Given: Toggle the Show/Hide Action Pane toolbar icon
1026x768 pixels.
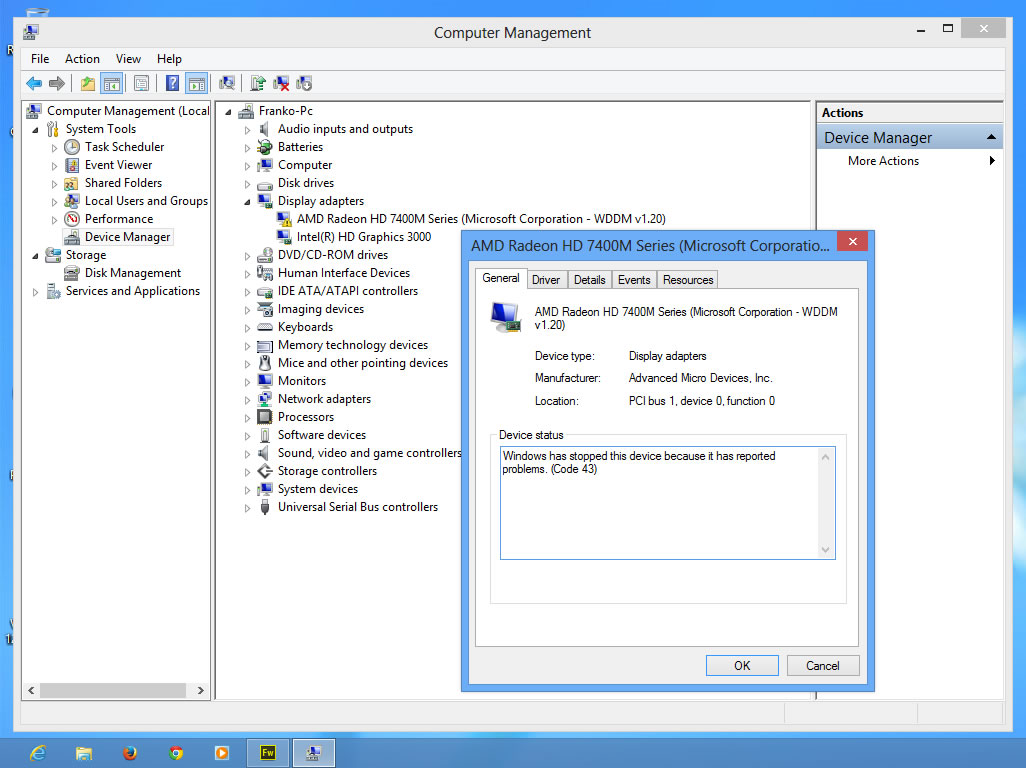Looking at the screenshot, I should pyautogui.click(x=196, y=83).
